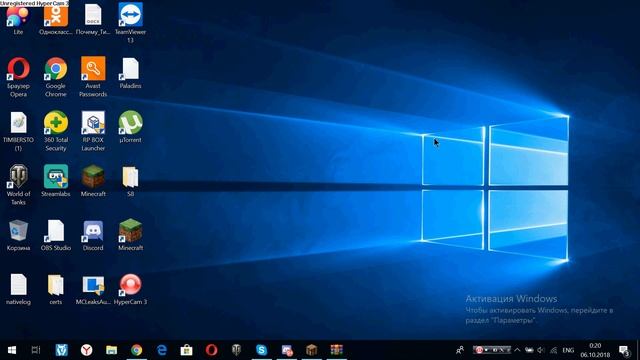Open Microsoft Store from the taskbar
Screen dimensions: 640x360
pyautogui.click(x=187, y=350)
